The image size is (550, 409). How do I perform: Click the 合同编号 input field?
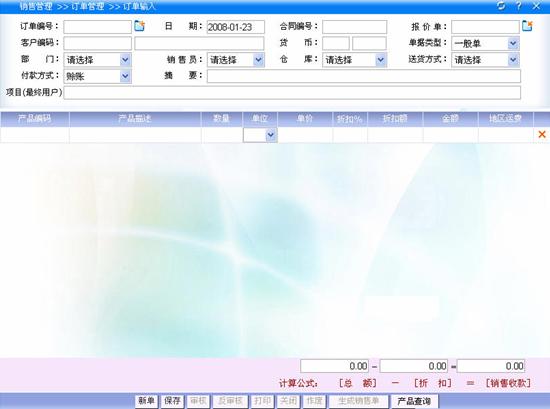355,27
